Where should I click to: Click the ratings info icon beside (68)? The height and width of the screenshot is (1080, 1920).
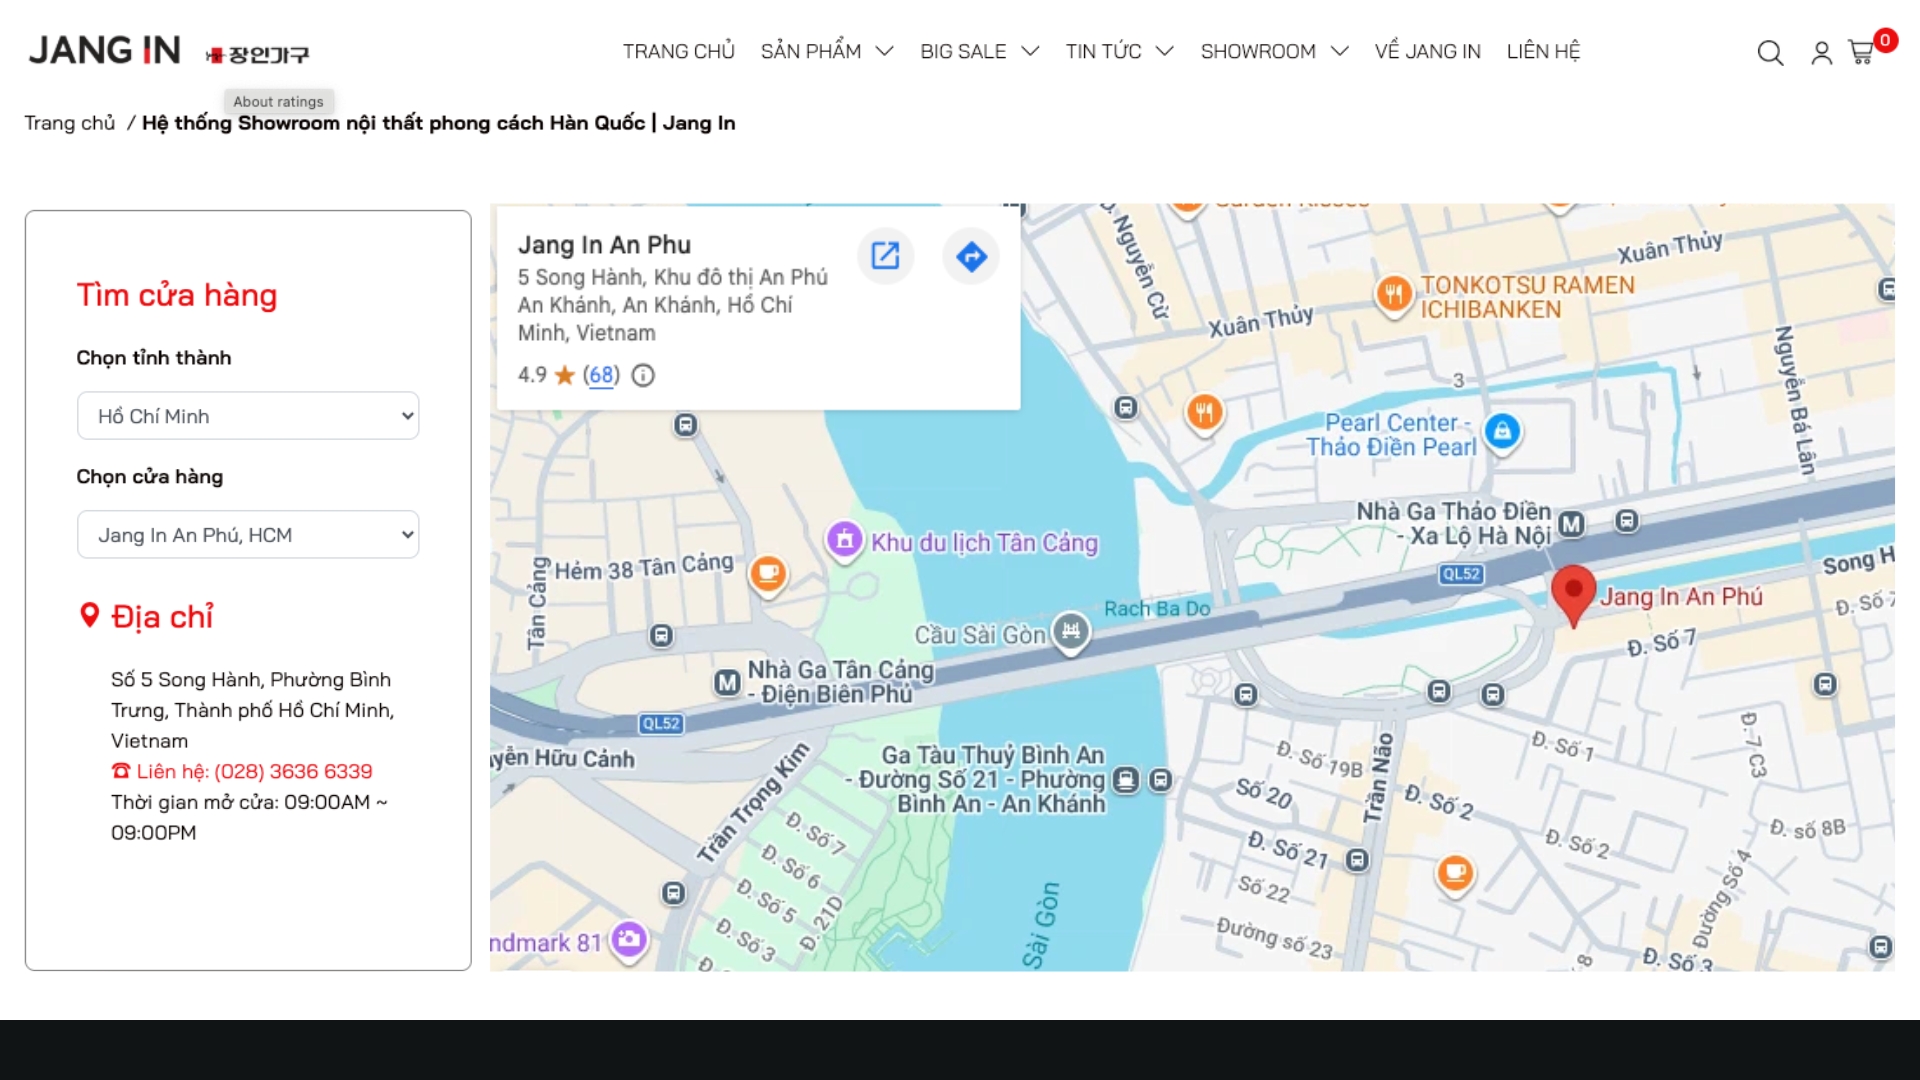point(643,375)
